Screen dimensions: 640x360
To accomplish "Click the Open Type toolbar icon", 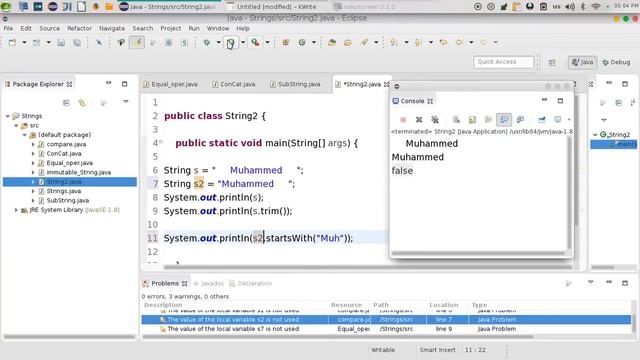I will pyautogui.click(x=332, y=42).
